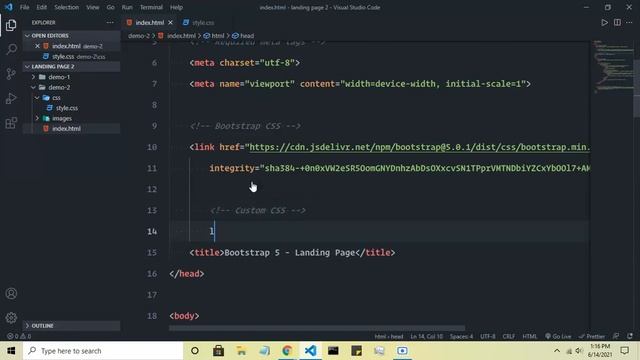
Task: Open the Bootstrap CDN link on line 10
Action: [x=419, y=147]
